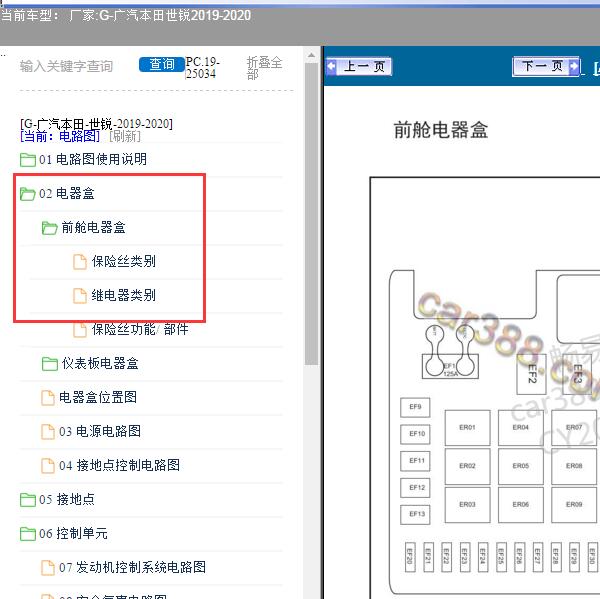
Task: Click the 07 发动机控制系统电路图 document icon
Action: [48, 568]
